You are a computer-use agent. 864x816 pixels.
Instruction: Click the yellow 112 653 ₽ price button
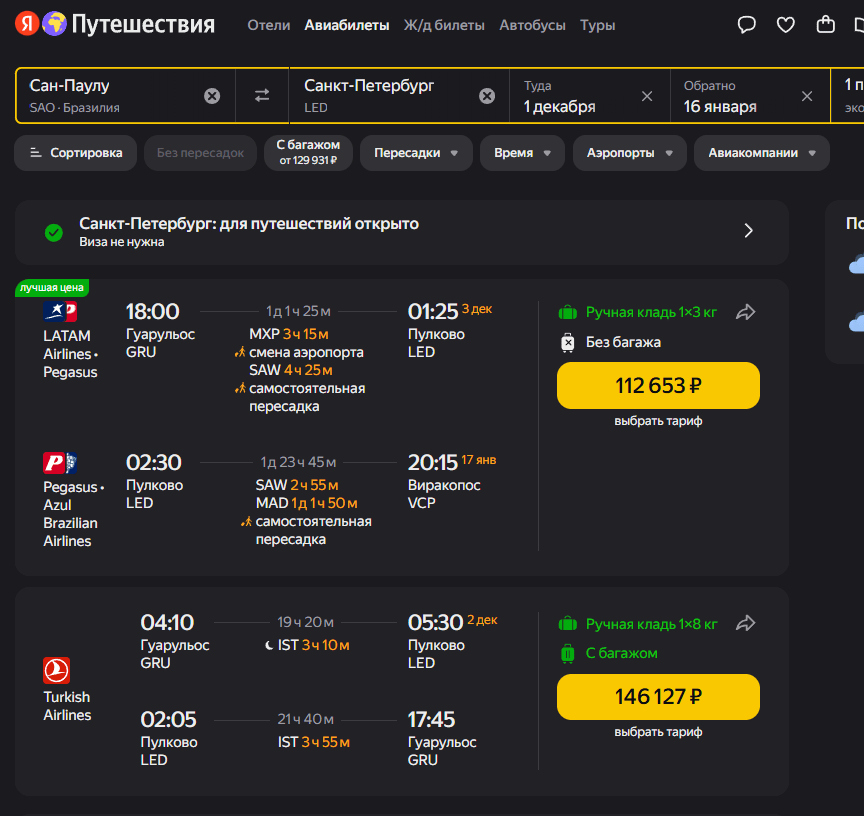pos(658,385)
